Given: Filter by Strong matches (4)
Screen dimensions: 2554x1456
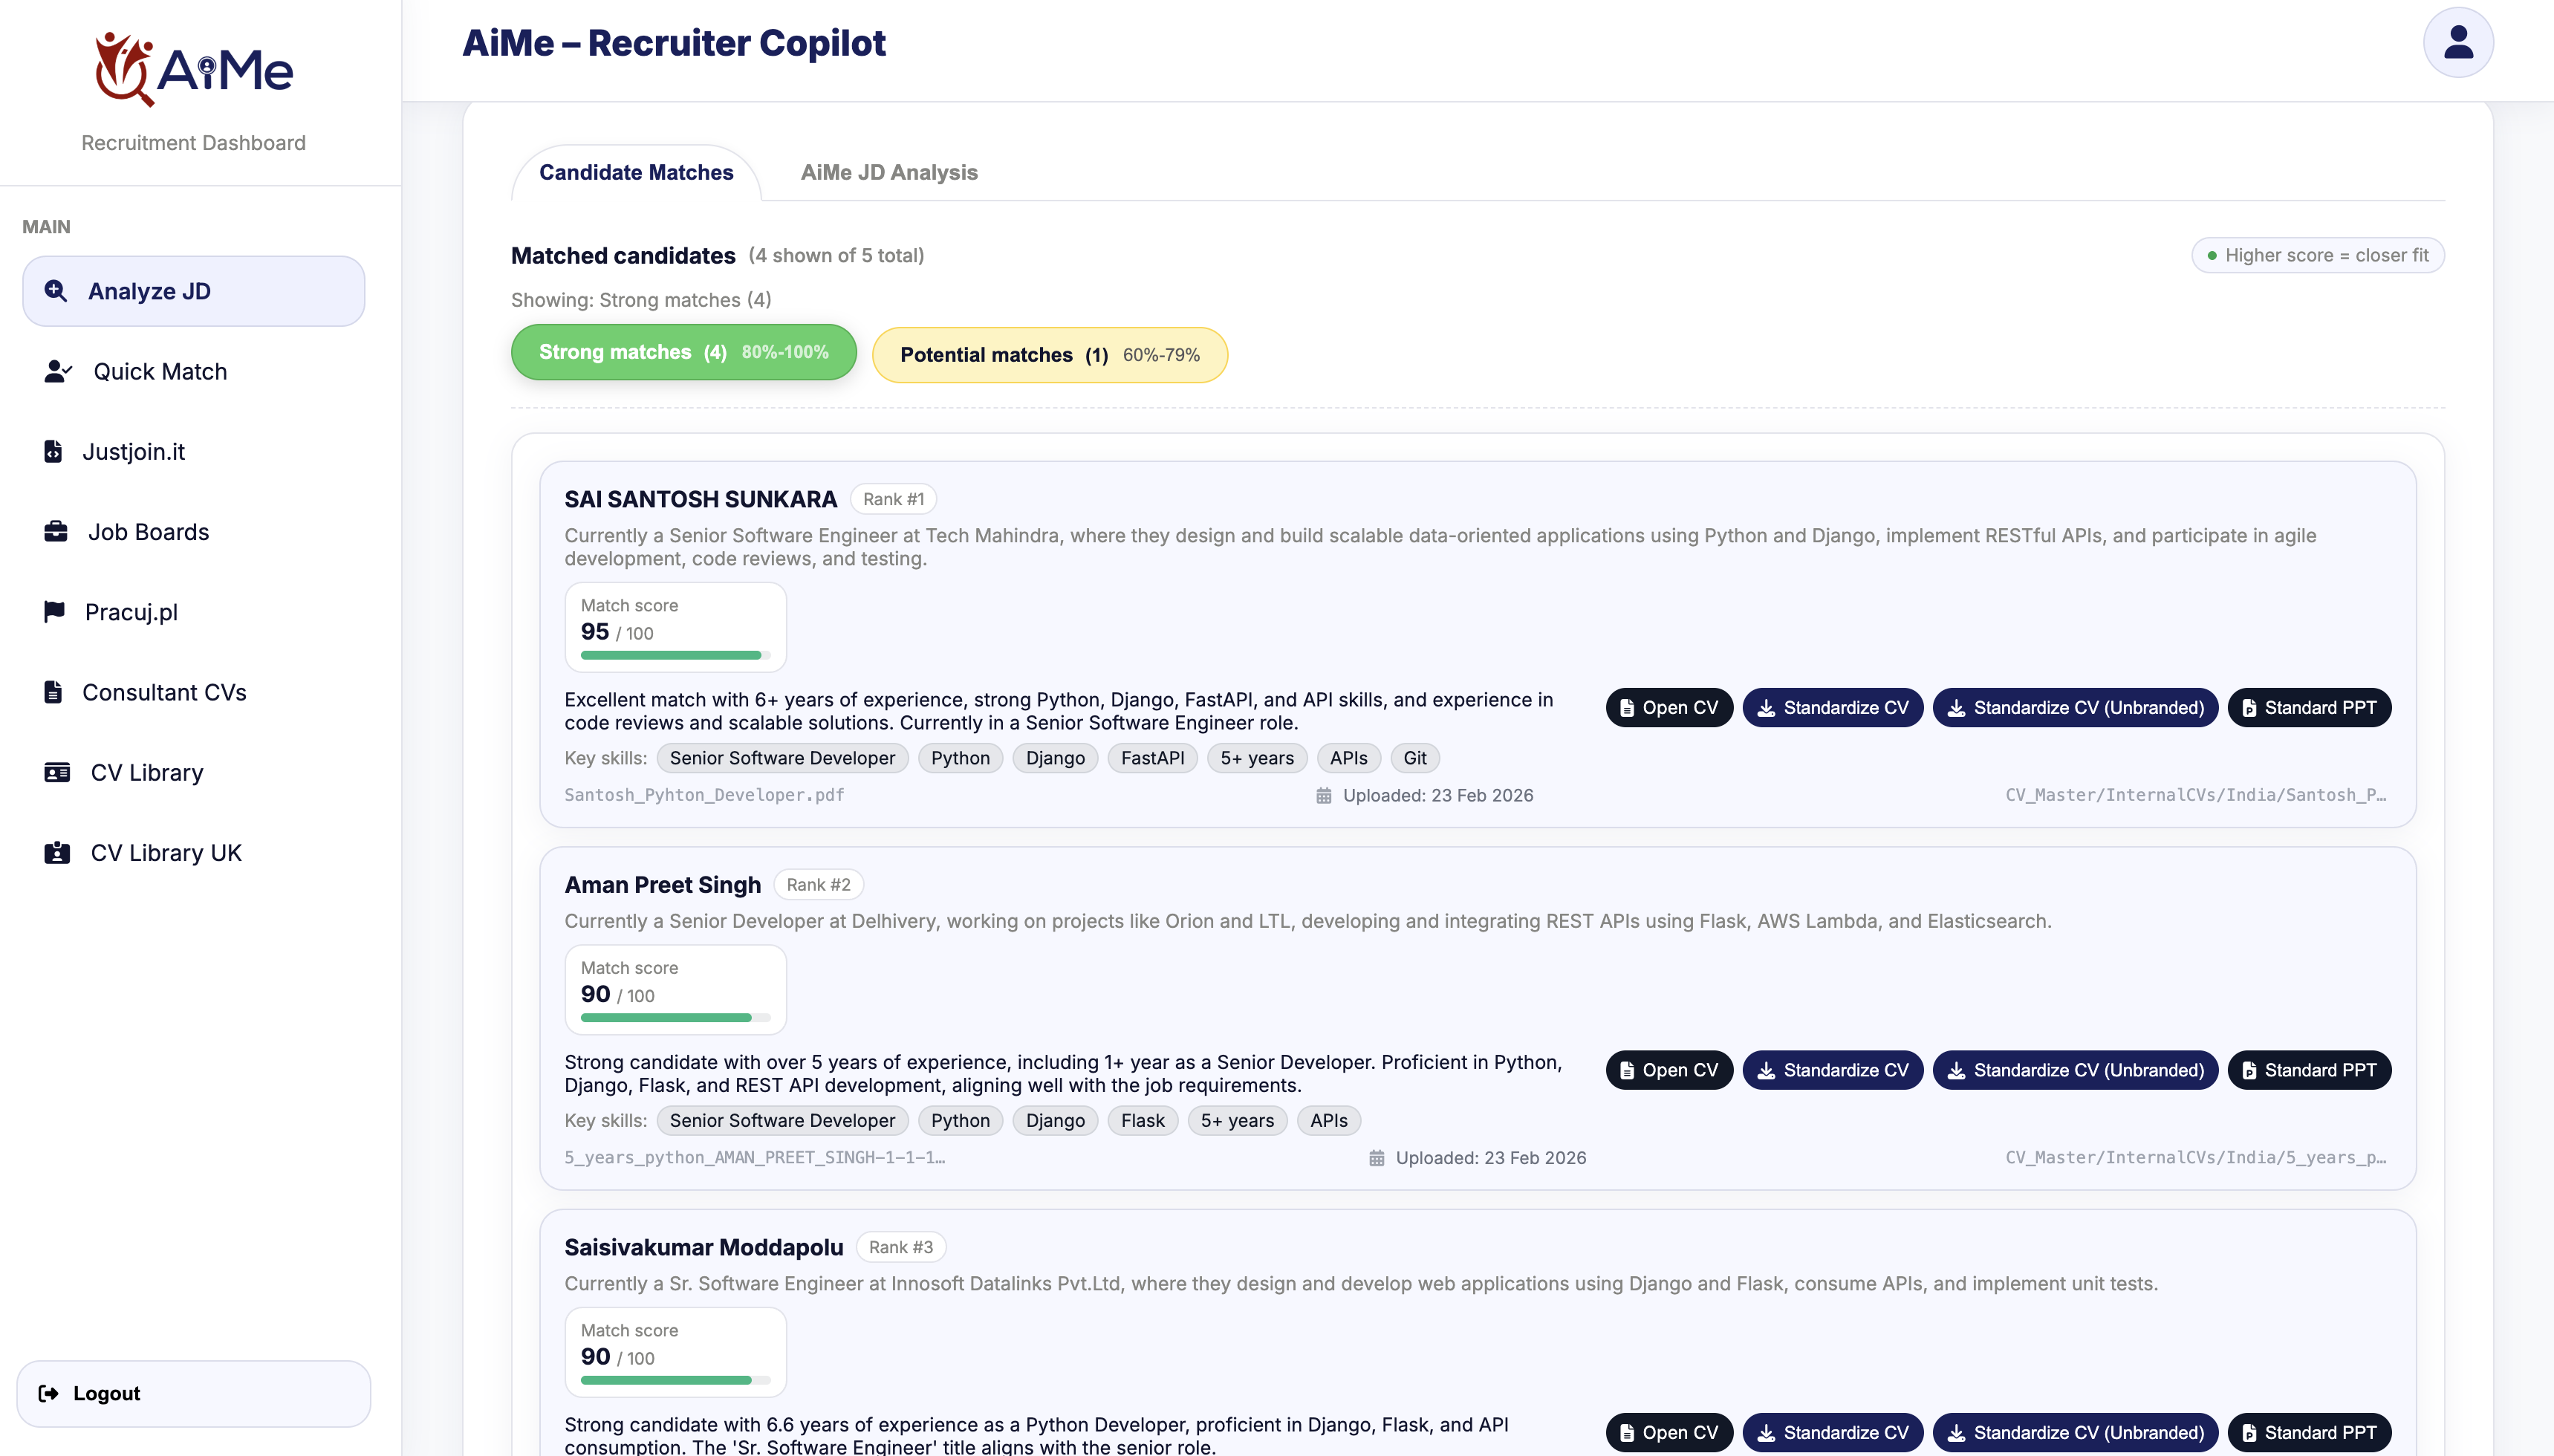Looking at the screenshot, I should coord(683,352).
